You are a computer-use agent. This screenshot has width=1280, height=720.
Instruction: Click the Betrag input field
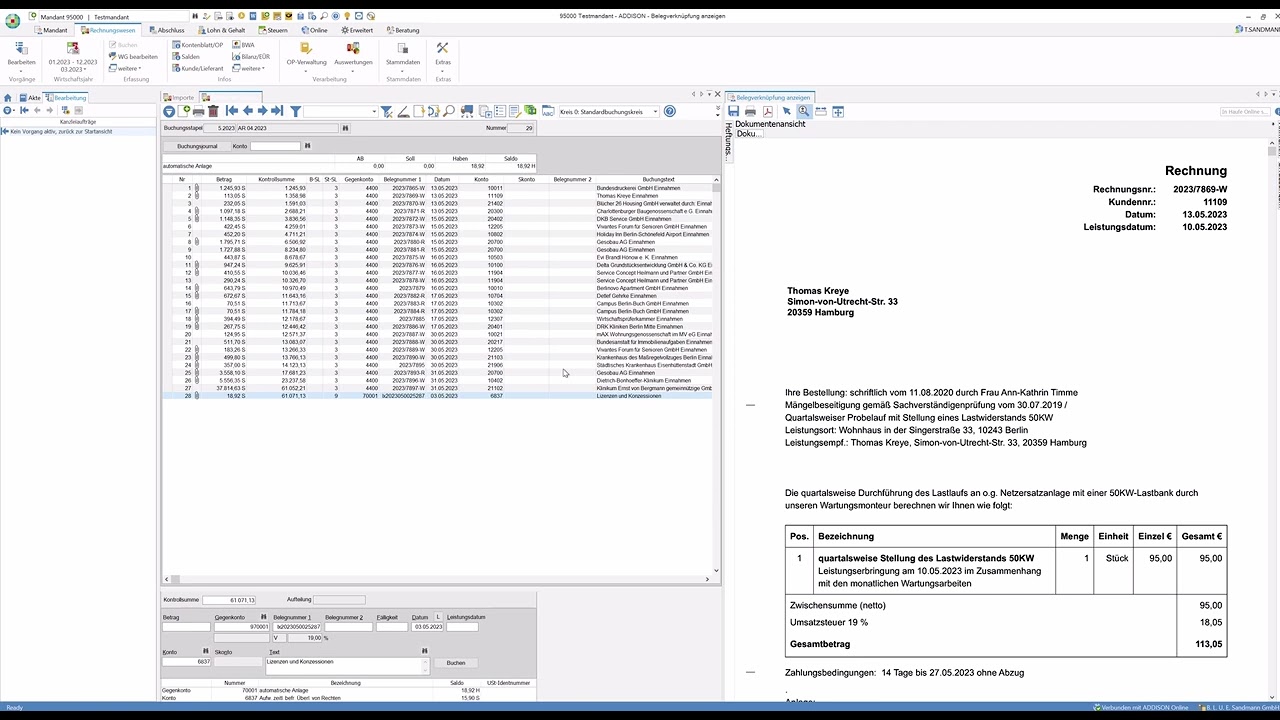186,627
